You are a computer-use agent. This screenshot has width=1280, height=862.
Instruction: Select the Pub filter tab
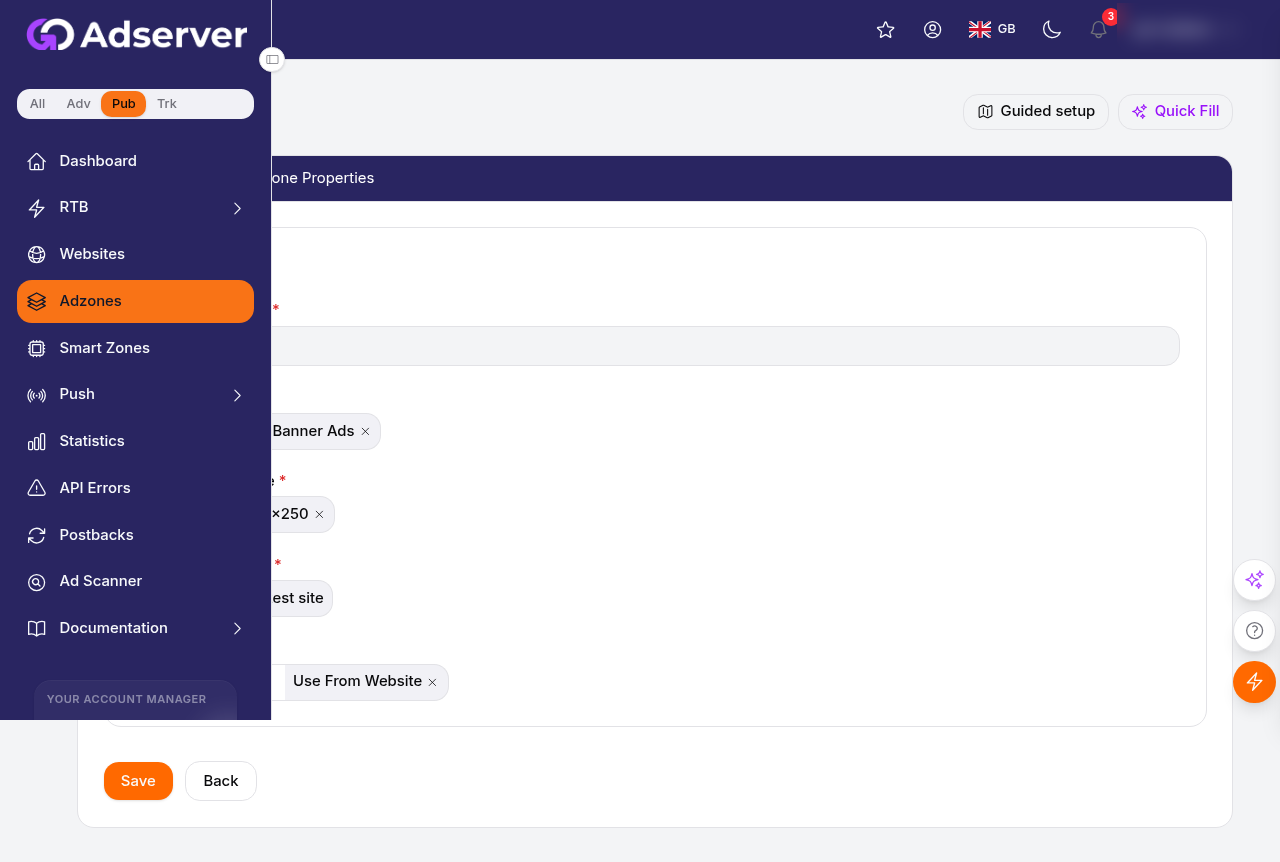(124, 104)
